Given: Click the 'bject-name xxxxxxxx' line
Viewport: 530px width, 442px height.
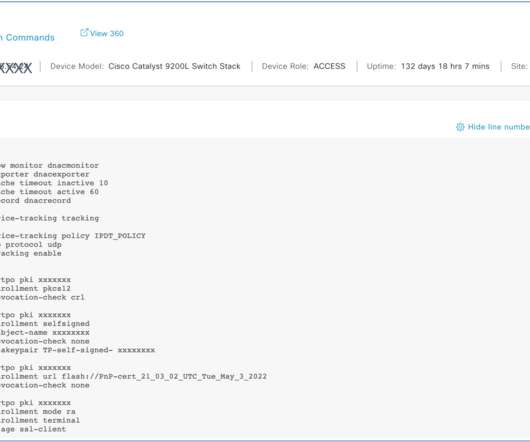Looking at the screenshot, I should pos(45,332).
